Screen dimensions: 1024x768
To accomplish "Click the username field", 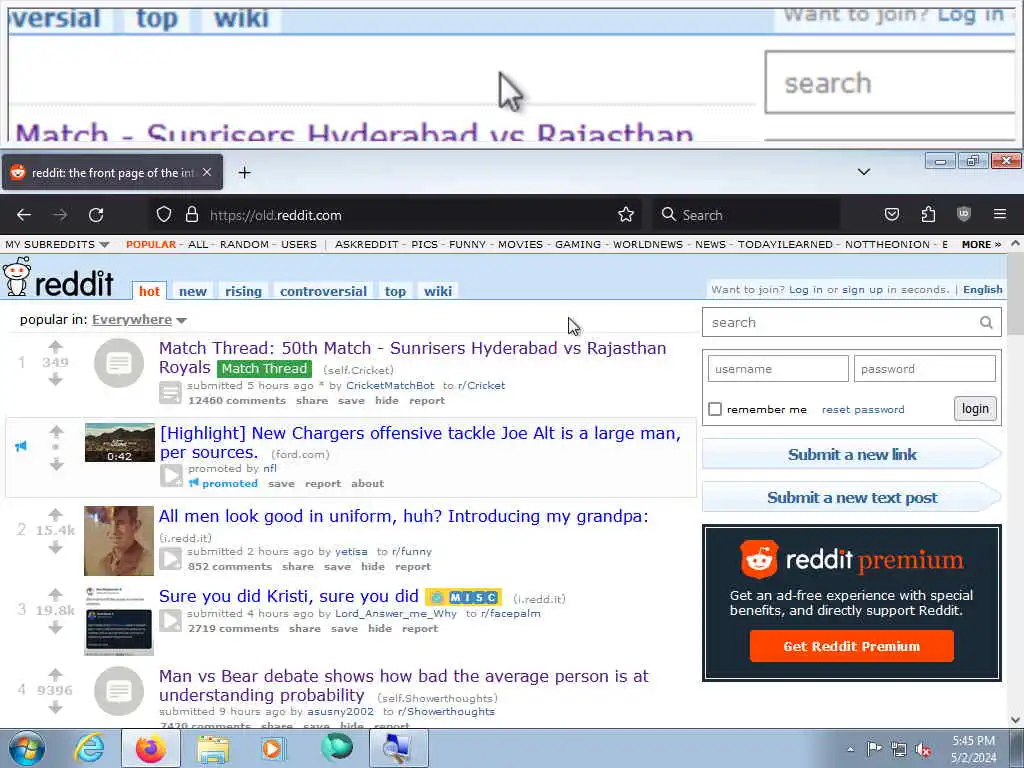I will (x=778, y=369).
